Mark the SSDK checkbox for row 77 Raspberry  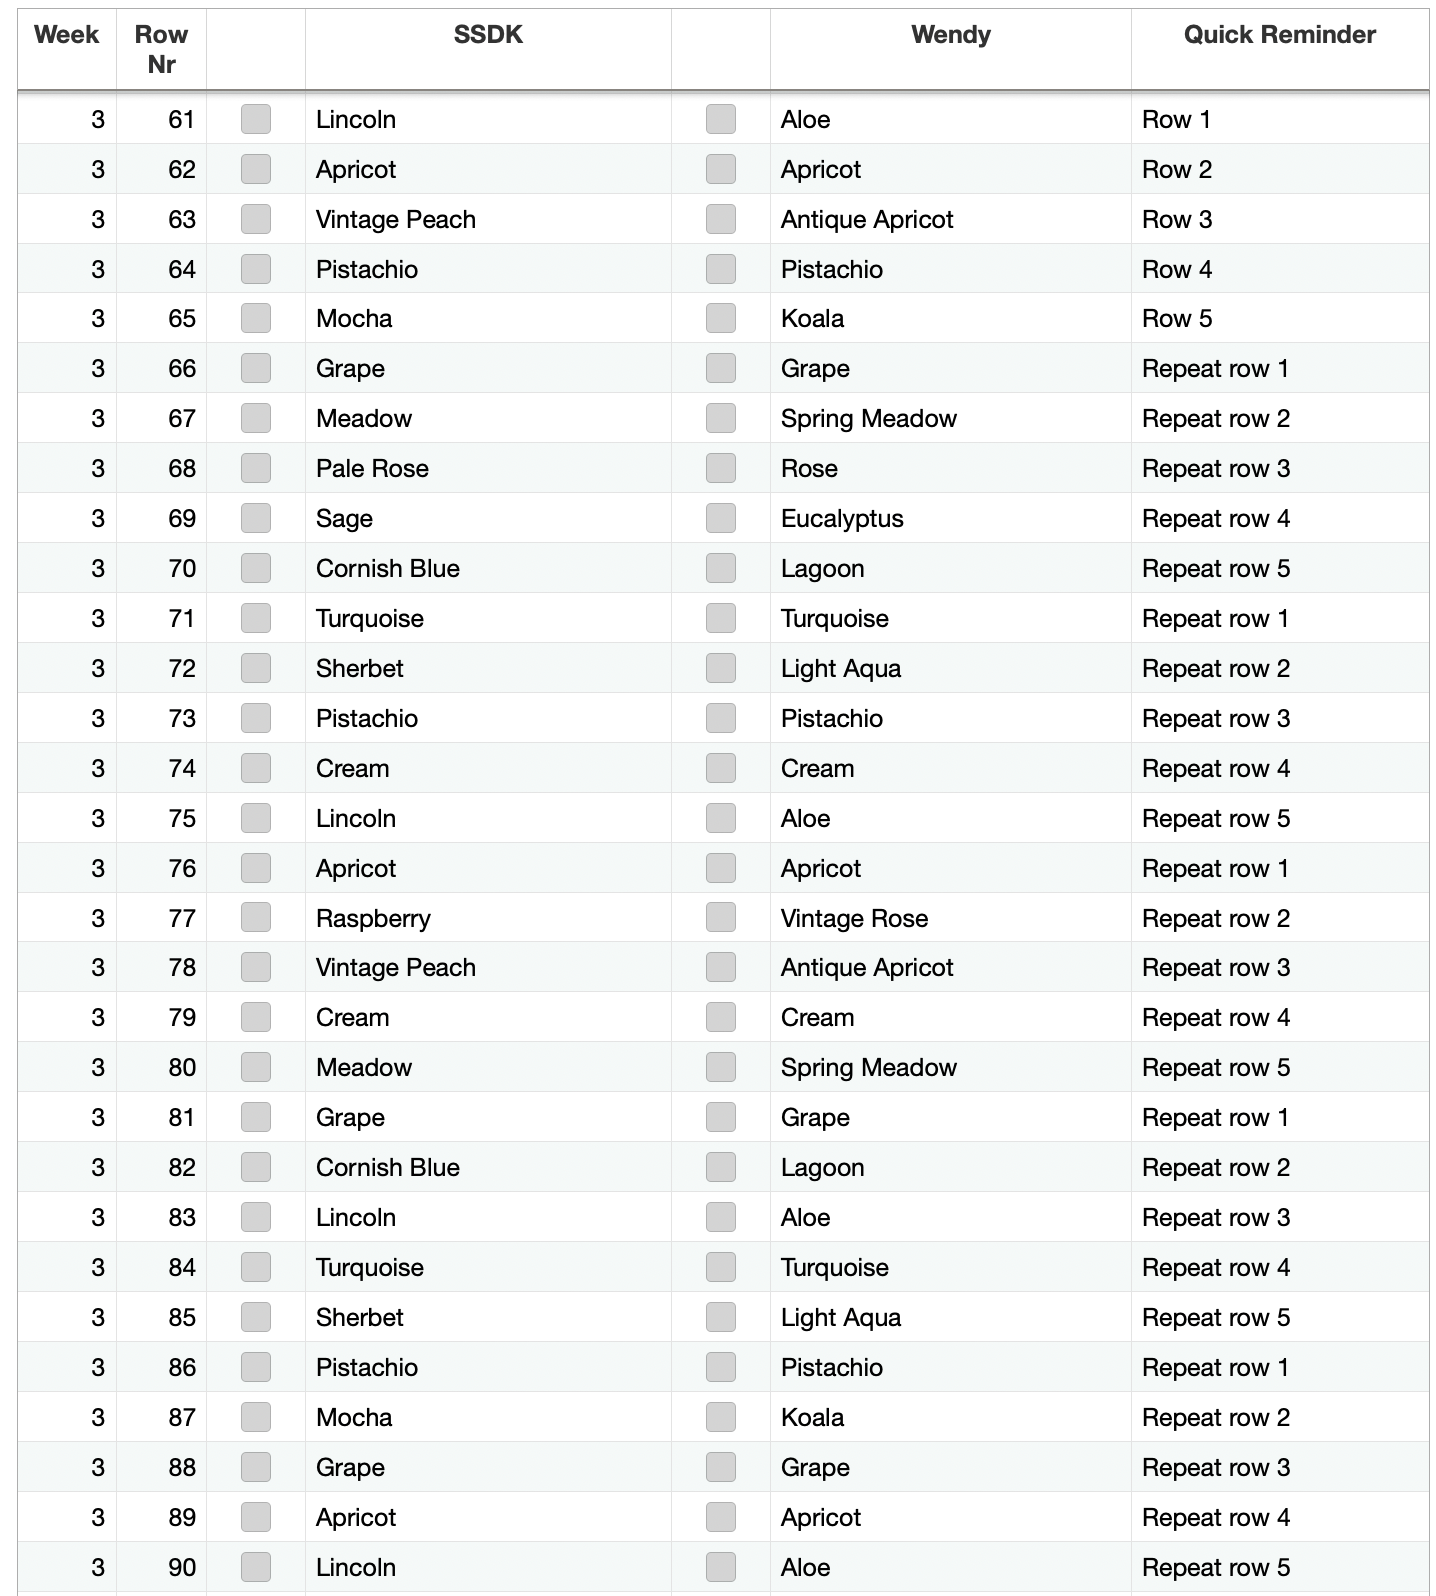(256, 918)
